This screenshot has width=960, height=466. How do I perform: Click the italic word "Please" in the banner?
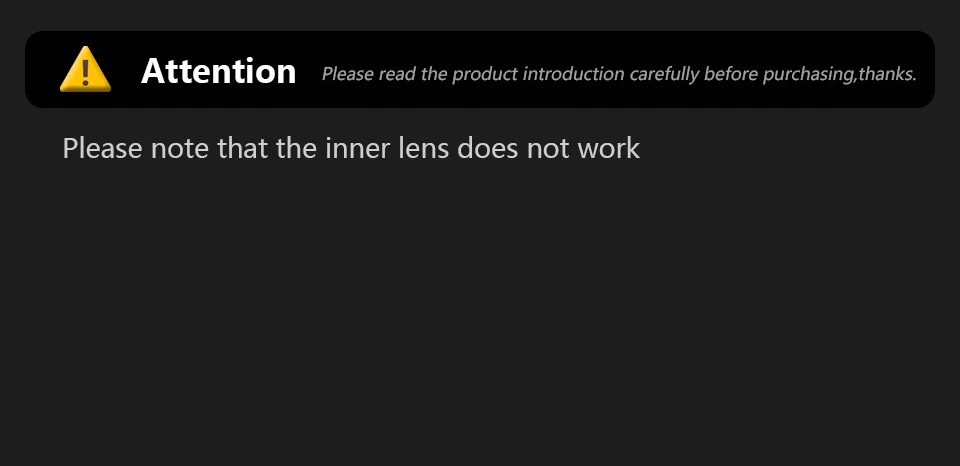coord(347,74)
